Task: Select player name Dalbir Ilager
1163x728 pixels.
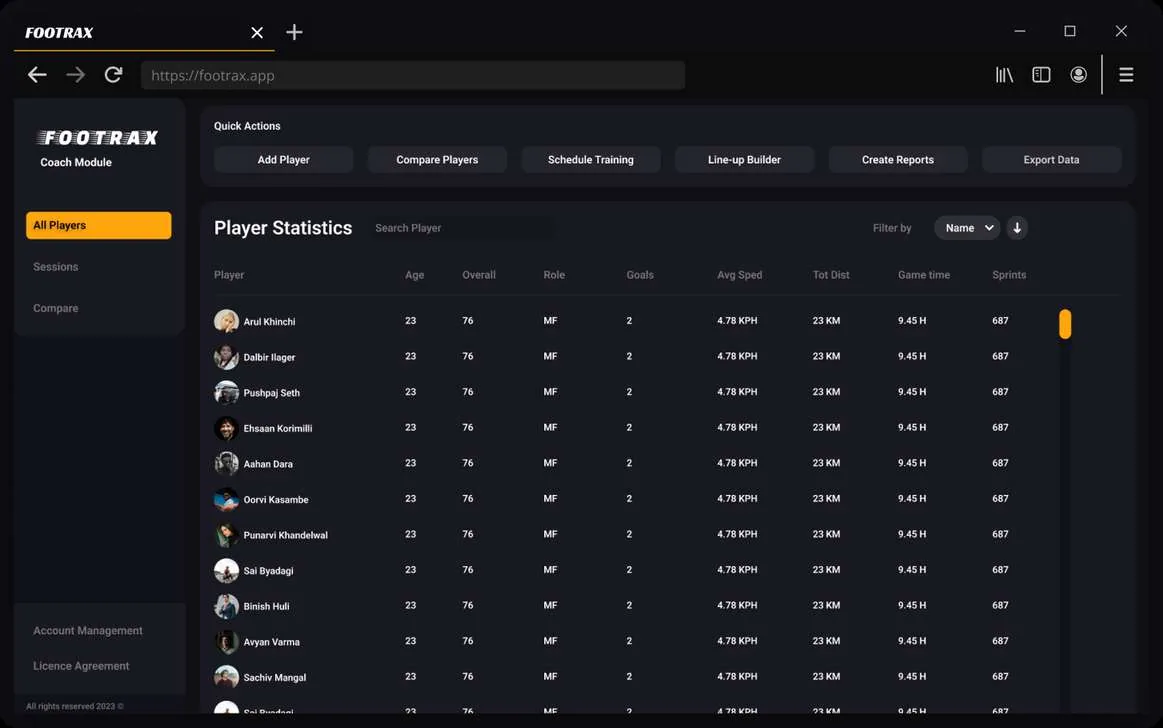Action: click(x=269, y=357)
